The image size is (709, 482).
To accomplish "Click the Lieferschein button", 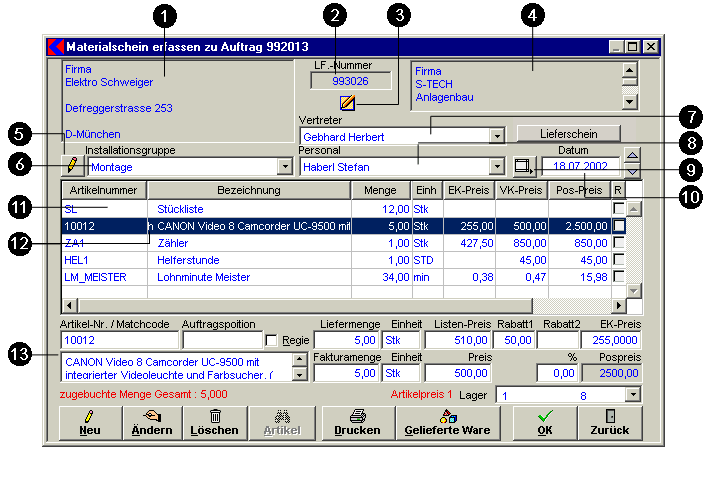I will [568, 133].
